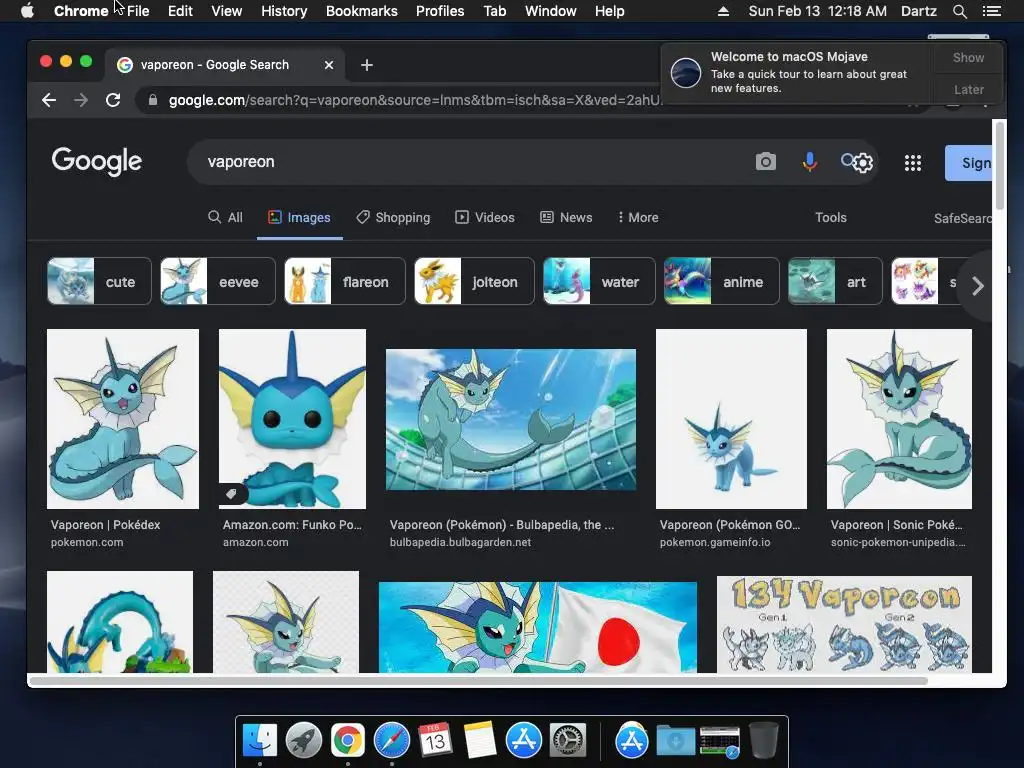1024x768 pixels.
Task: Start voice search with the microphone icon
Action: click(x=809, y=161)
